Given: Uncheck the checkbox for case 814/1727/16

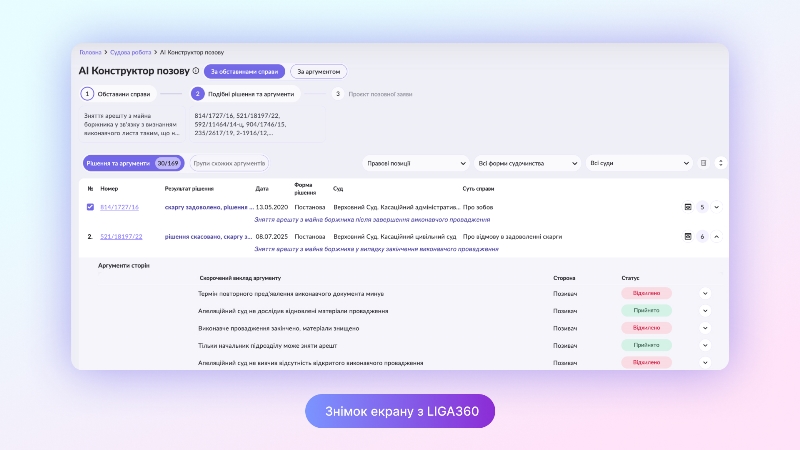Looking at the screenshot, I should [x=90, y=207].
